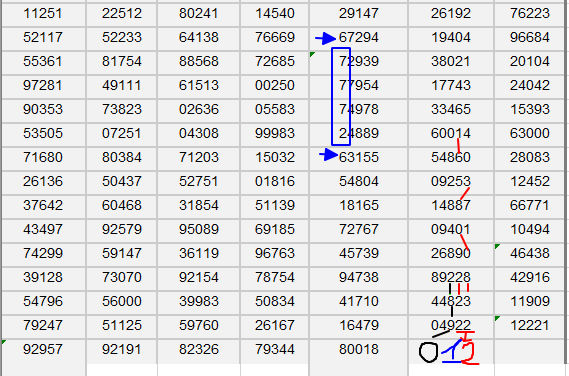This screenshot has height=376, width=569.
Task: Select cell 39128
Action: point(44,278)
